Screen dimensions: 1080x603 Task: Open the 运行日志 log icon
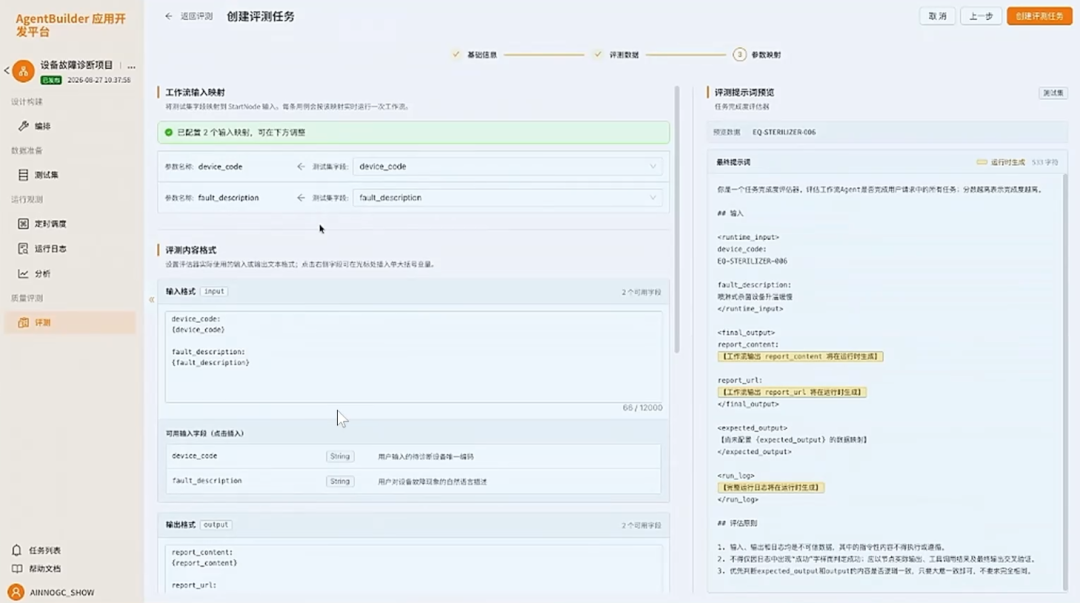(23, 249)
